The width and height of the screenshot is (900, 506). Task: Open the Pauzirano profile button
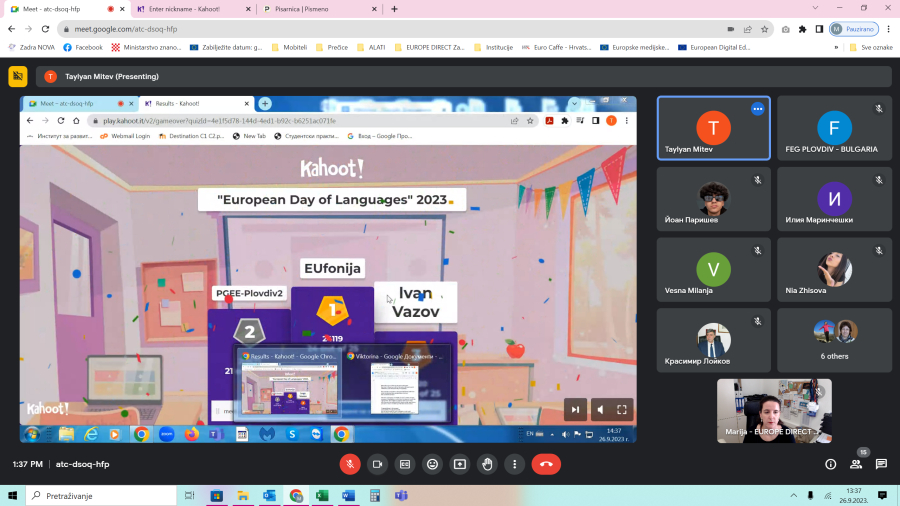coord(854,29)
